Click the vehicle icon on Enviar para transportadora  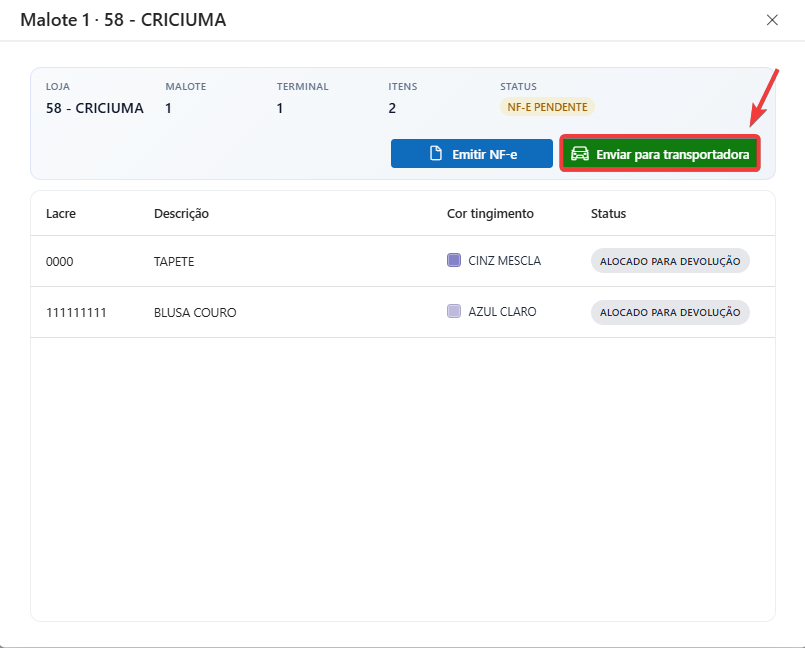[579, 154]
